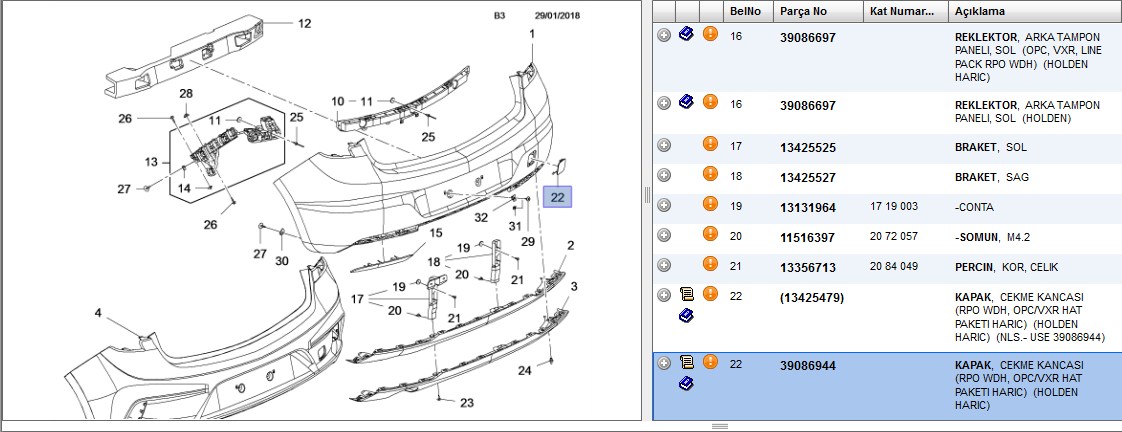The height and width of the screenshot is (432, 1122).
Task: Select part number 13425527 in list
Action: pos(808,177)
